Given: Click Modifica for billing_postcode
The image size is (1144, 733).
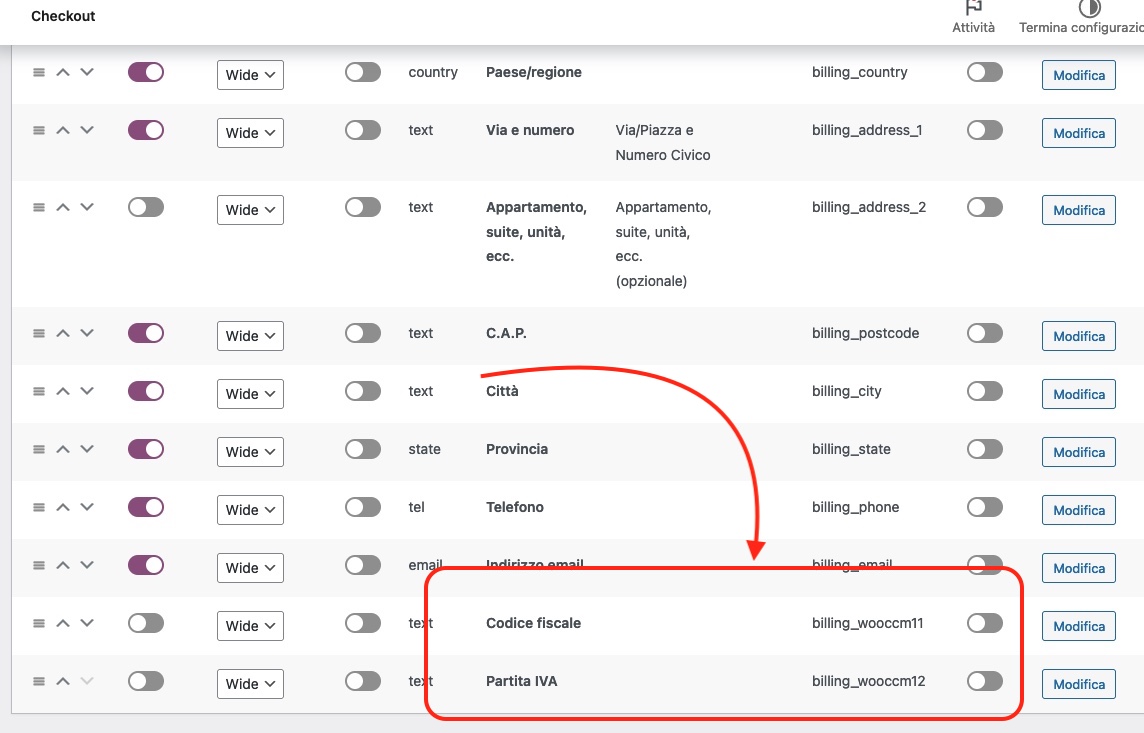Looking at the screenshot, I should tap(1078, 336).
